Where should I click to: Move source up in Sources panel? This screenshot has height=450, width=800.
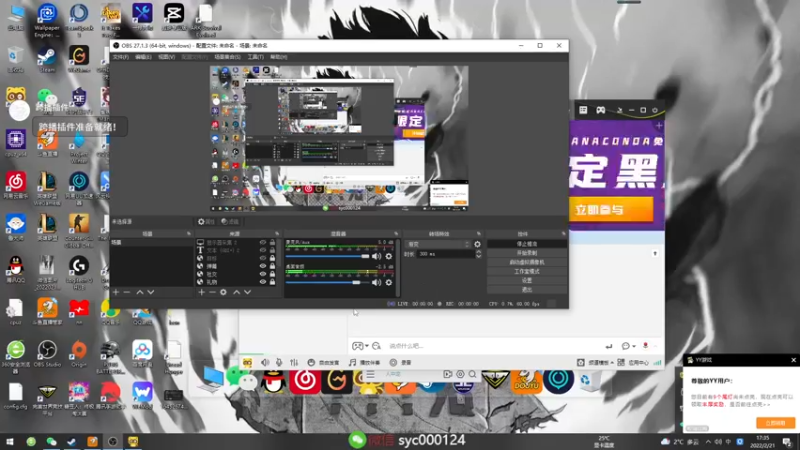[236, 292]
